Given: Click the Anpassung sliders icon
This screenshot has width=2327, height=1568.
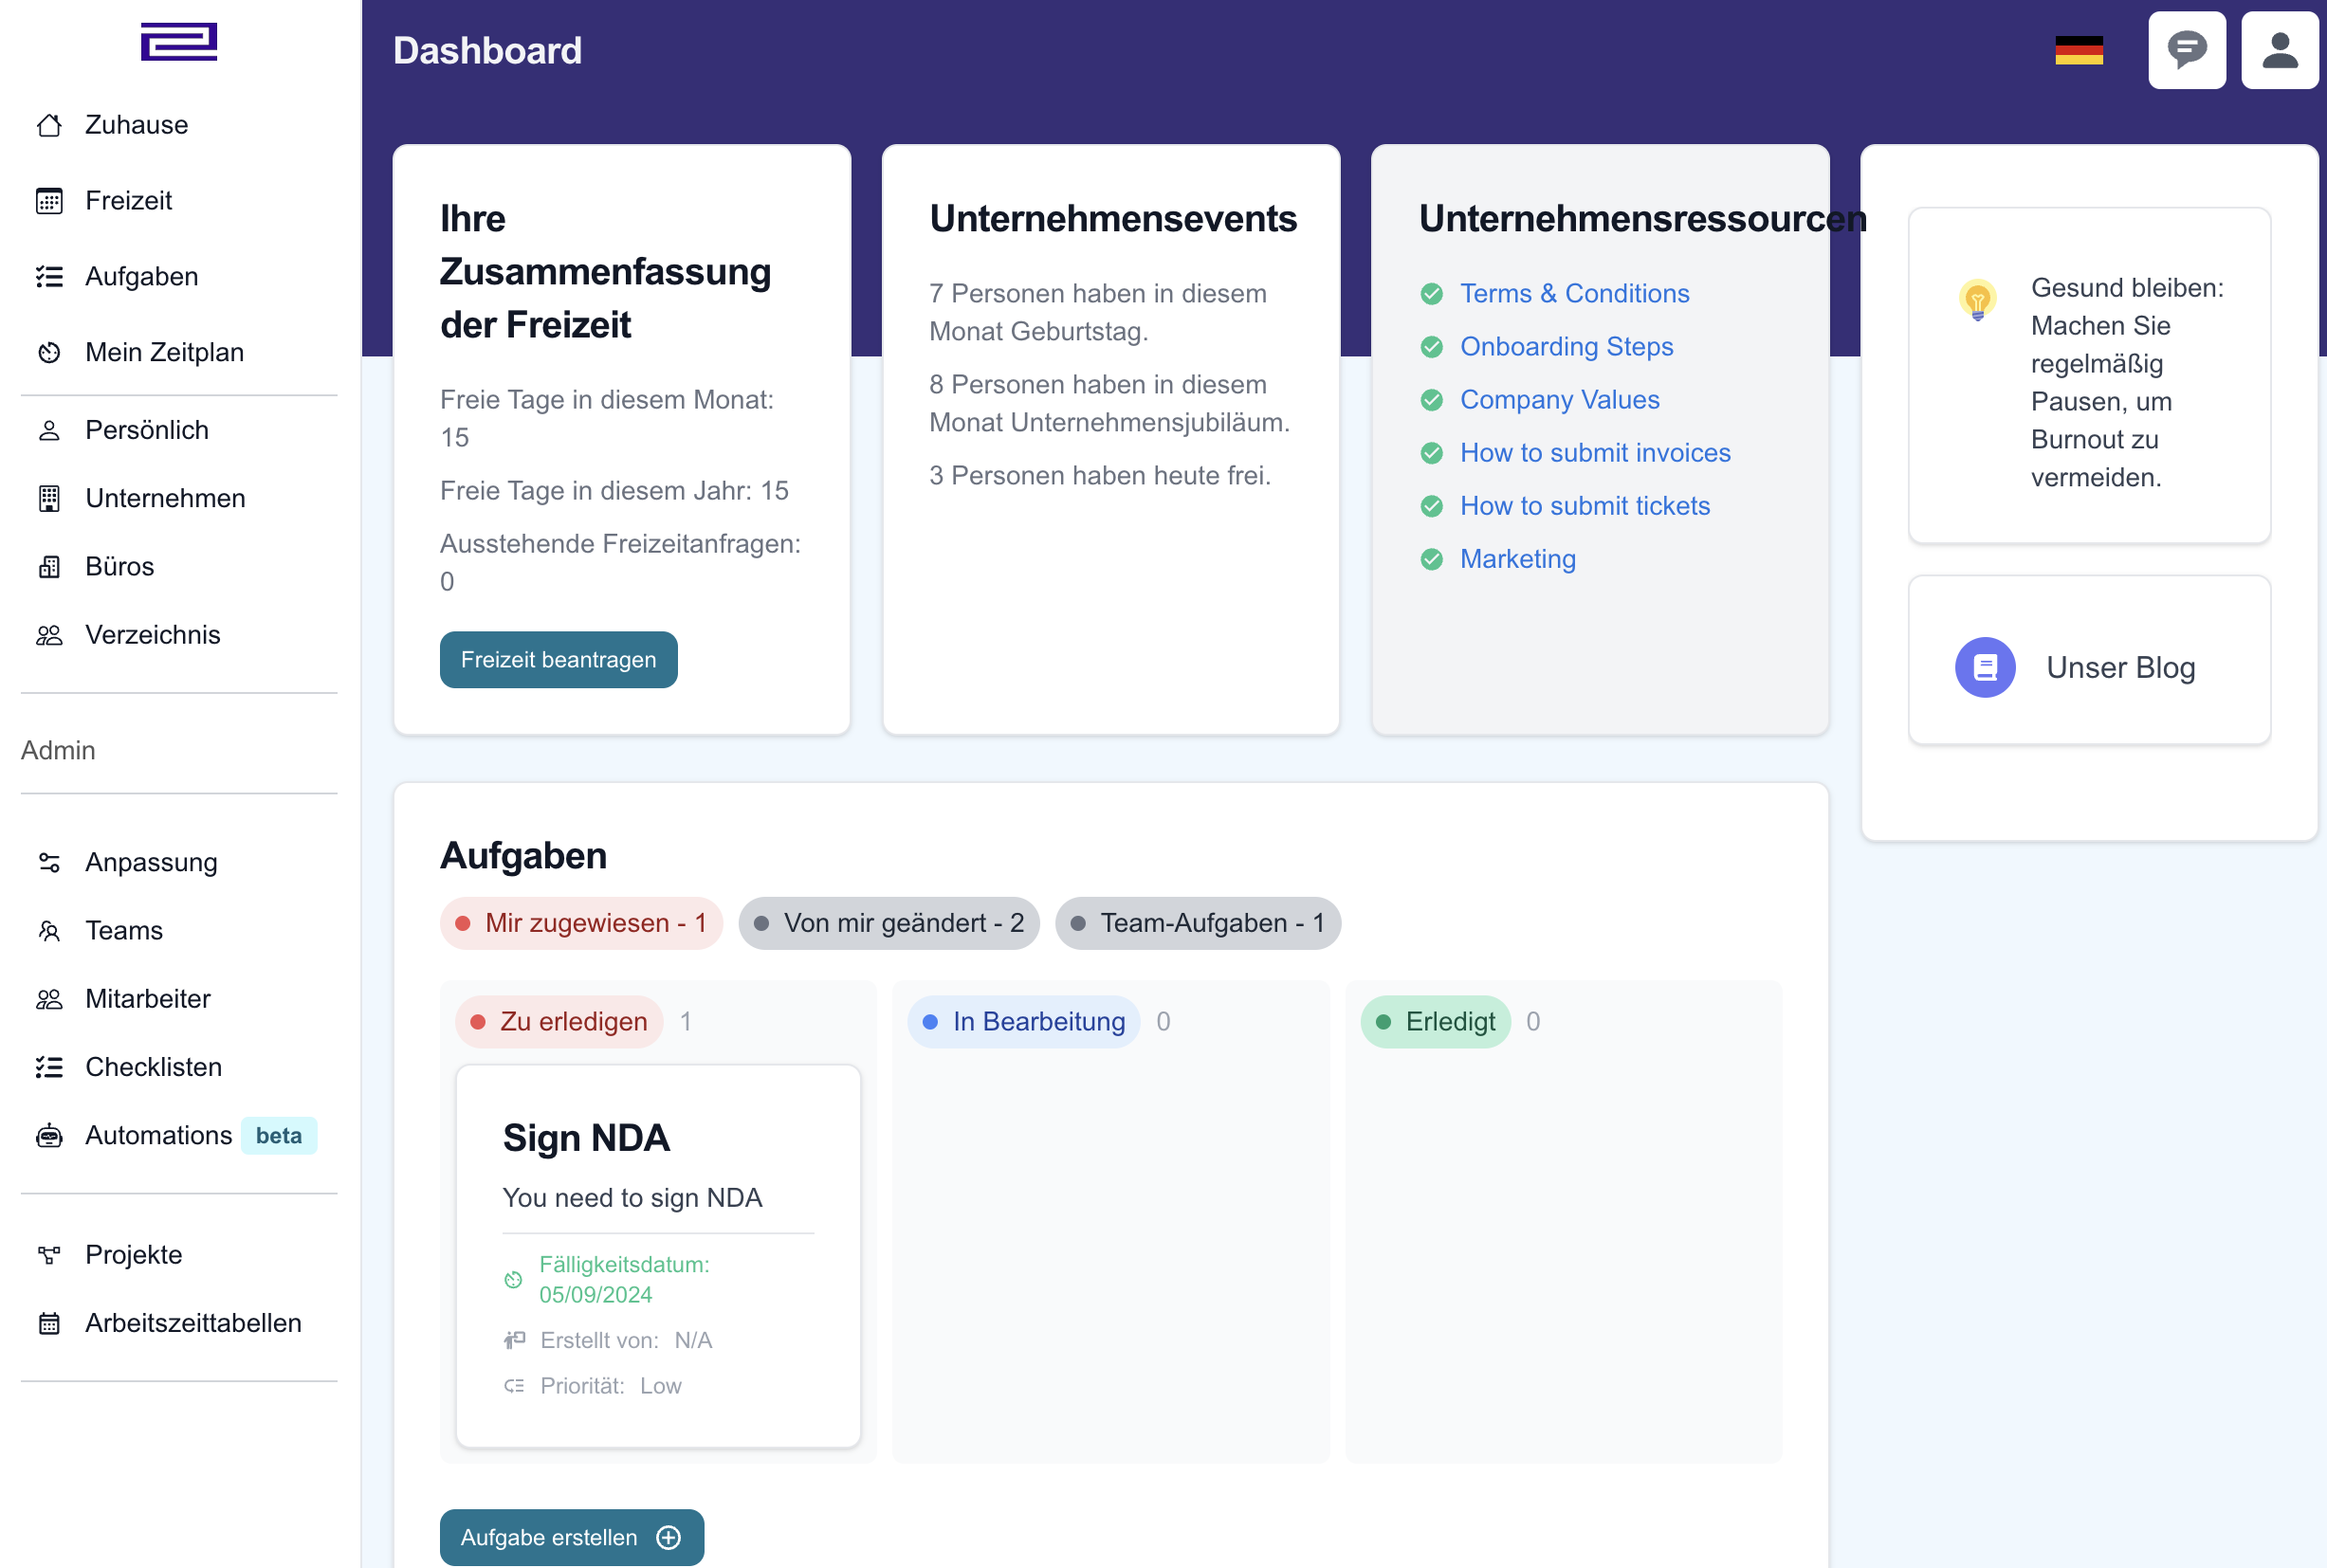Looking at the screenshot, I should (x=49, y=862).
